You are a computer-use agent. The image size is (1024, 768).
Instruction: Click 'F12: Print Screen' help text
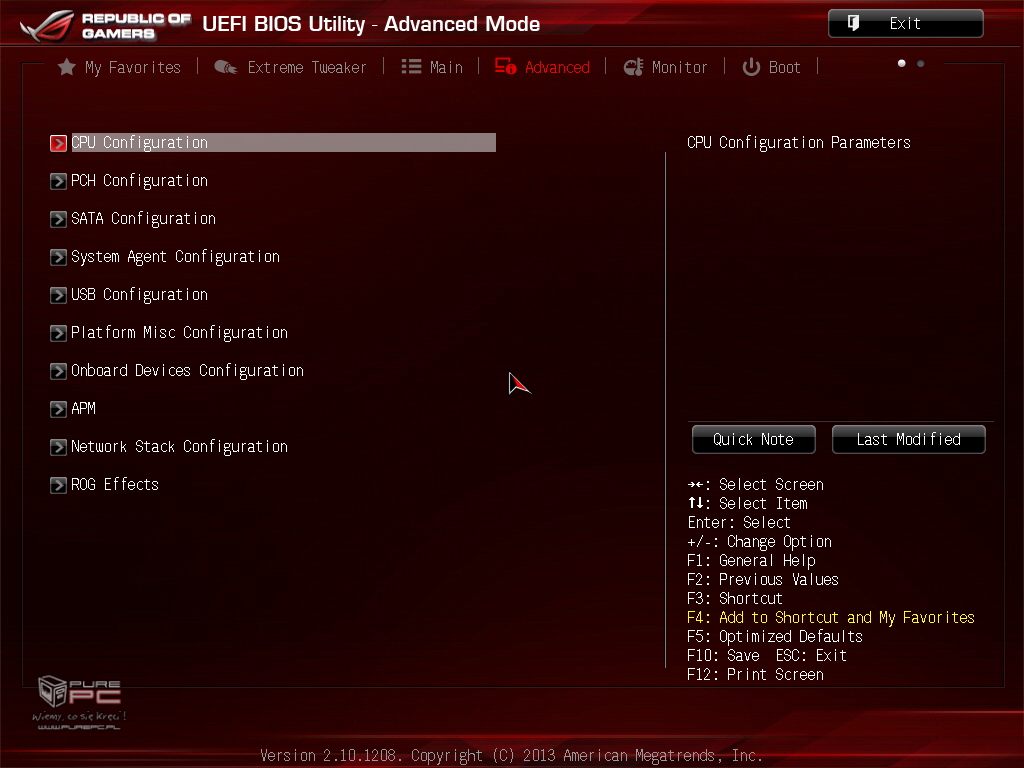[755, 675]
